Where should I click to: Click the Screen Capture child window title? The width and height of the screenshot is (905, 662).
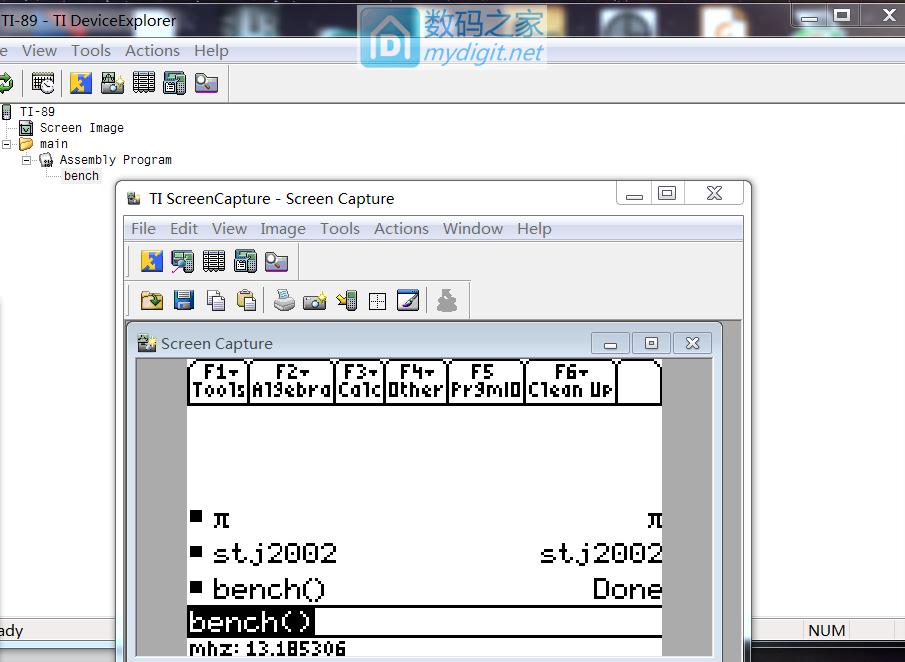216,343
